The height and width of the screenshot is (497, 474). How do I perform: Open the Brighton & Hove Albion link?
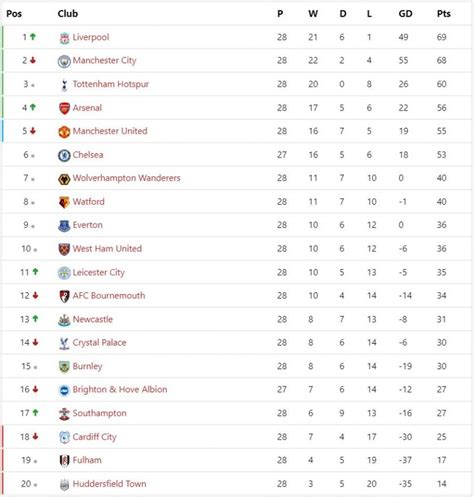tap(120, 389)
